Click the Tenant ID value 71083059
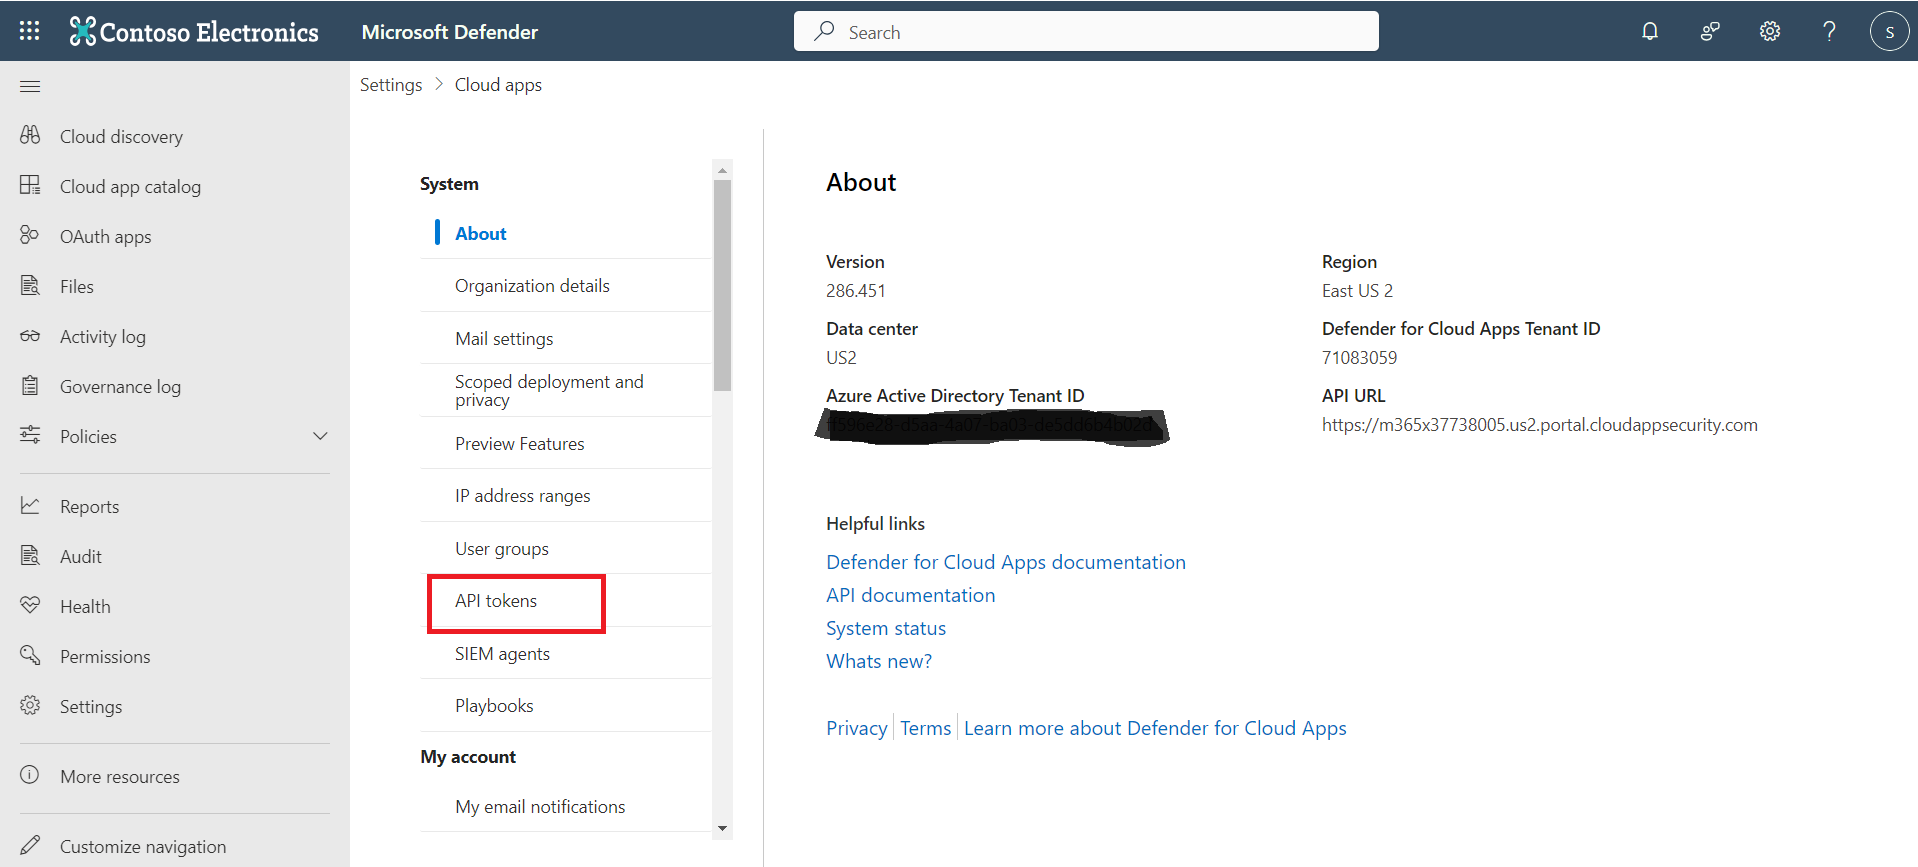Screen dimensions: 1918x867 1359,358
